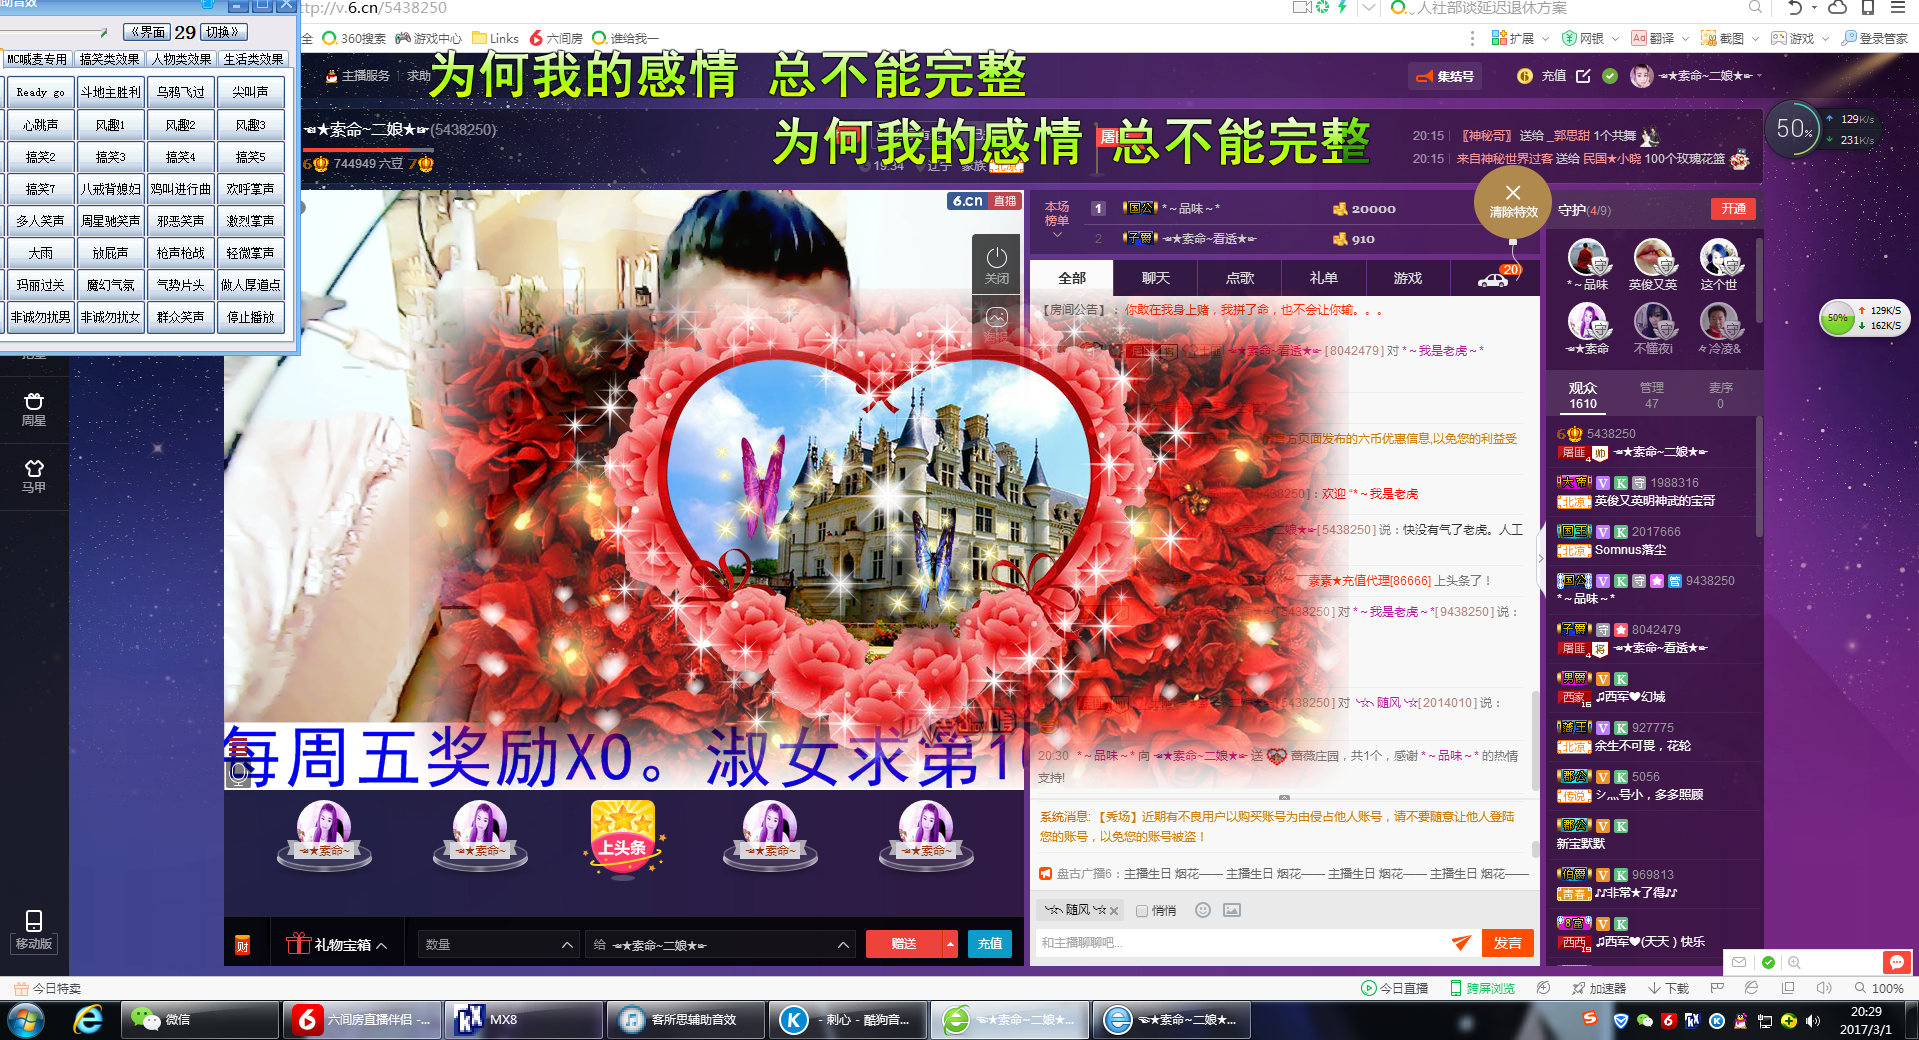Viewport: 1919px width, 1040px height.
Task: Open the 移动版 mobile icon
Action: (34, 929)
